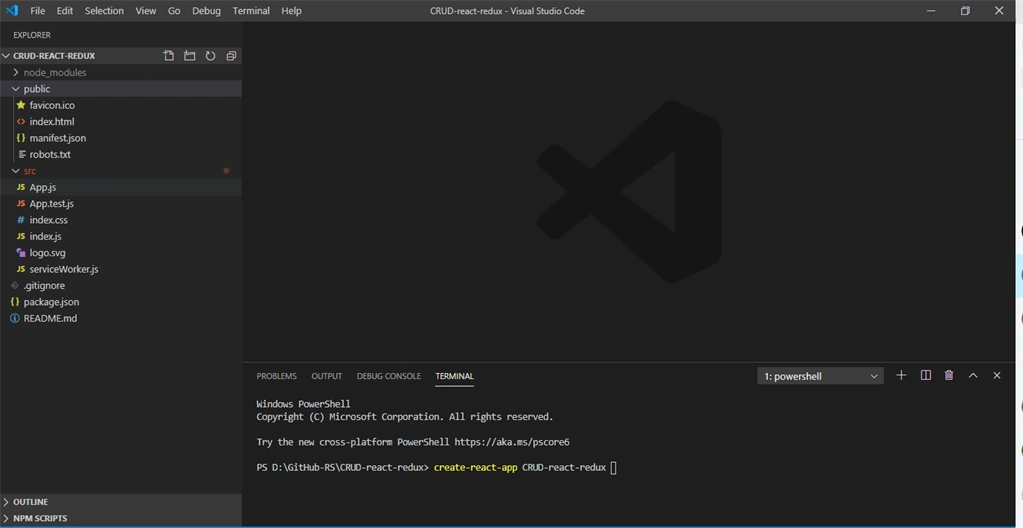This screenshot has height=528, width=1023.
Task: Restore down the VS Code window
Action: 965,10
